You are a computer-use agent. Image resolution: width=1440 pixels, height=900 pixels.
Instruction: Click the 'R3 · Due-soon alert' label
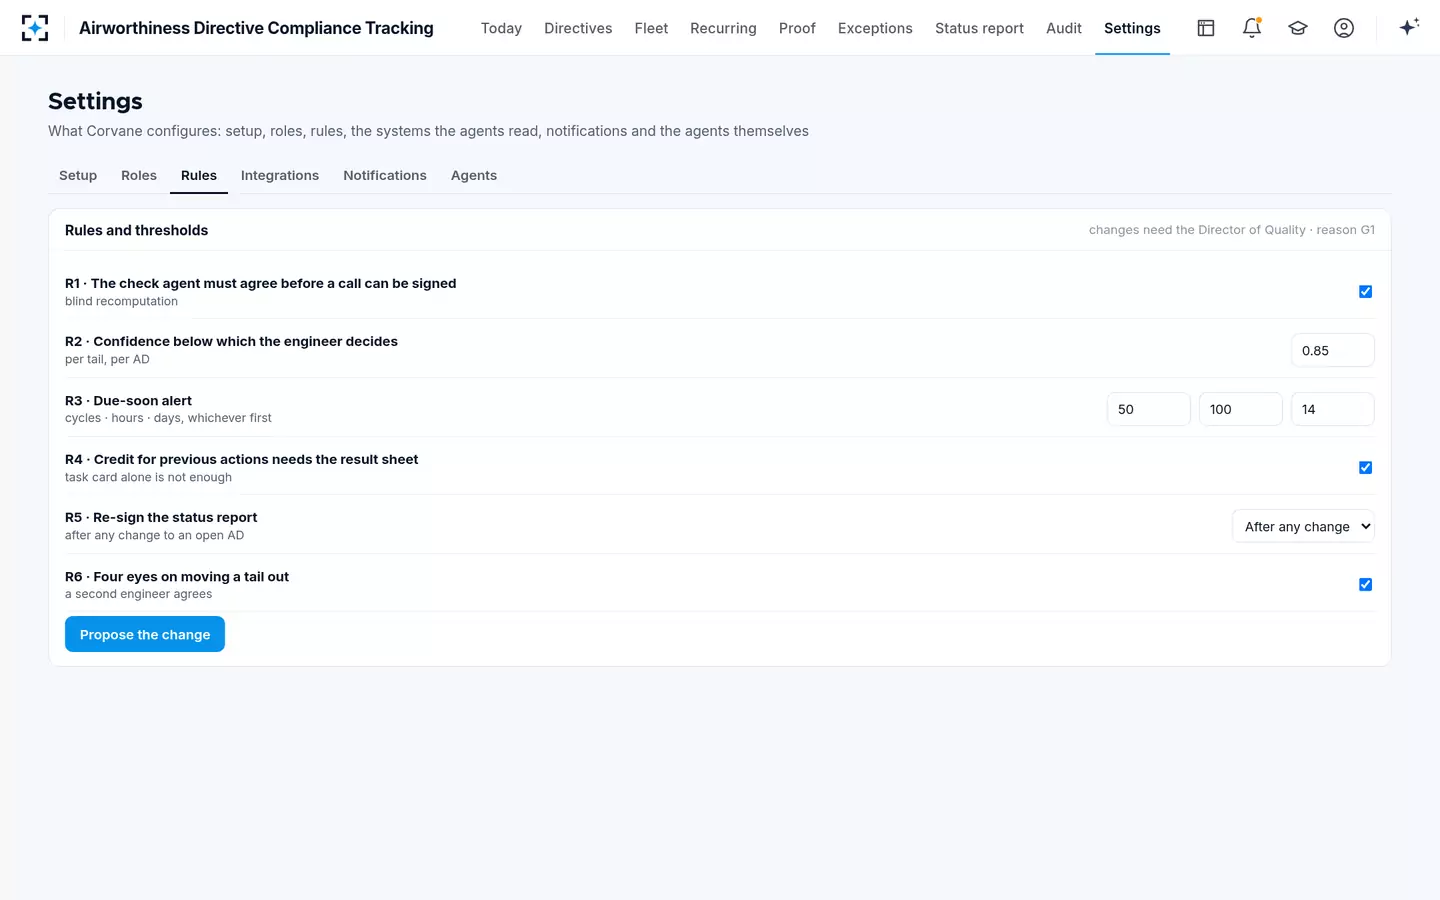[x=128, y=401]
